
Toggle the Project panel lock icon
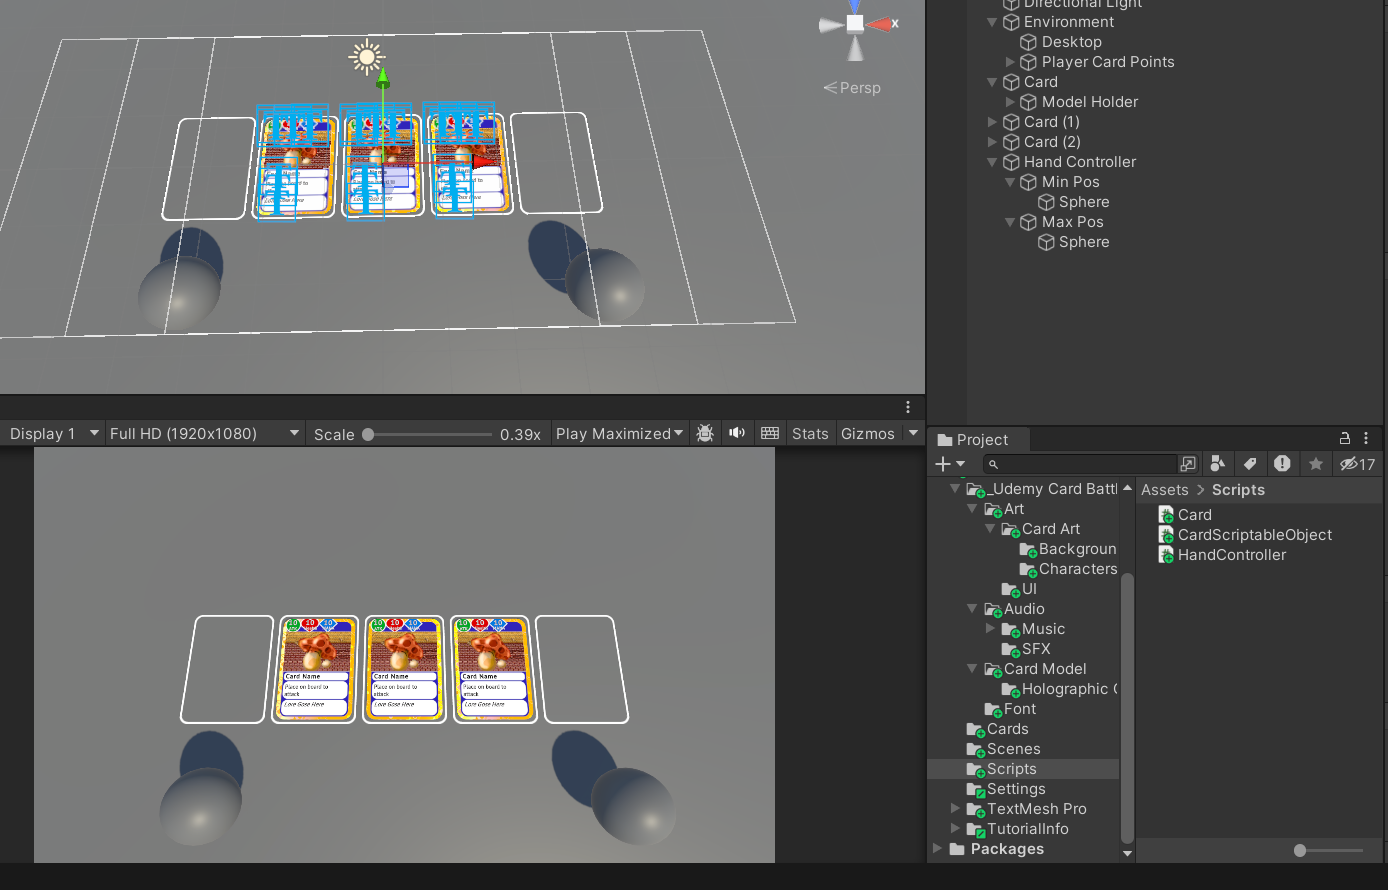click(1345, 438)
